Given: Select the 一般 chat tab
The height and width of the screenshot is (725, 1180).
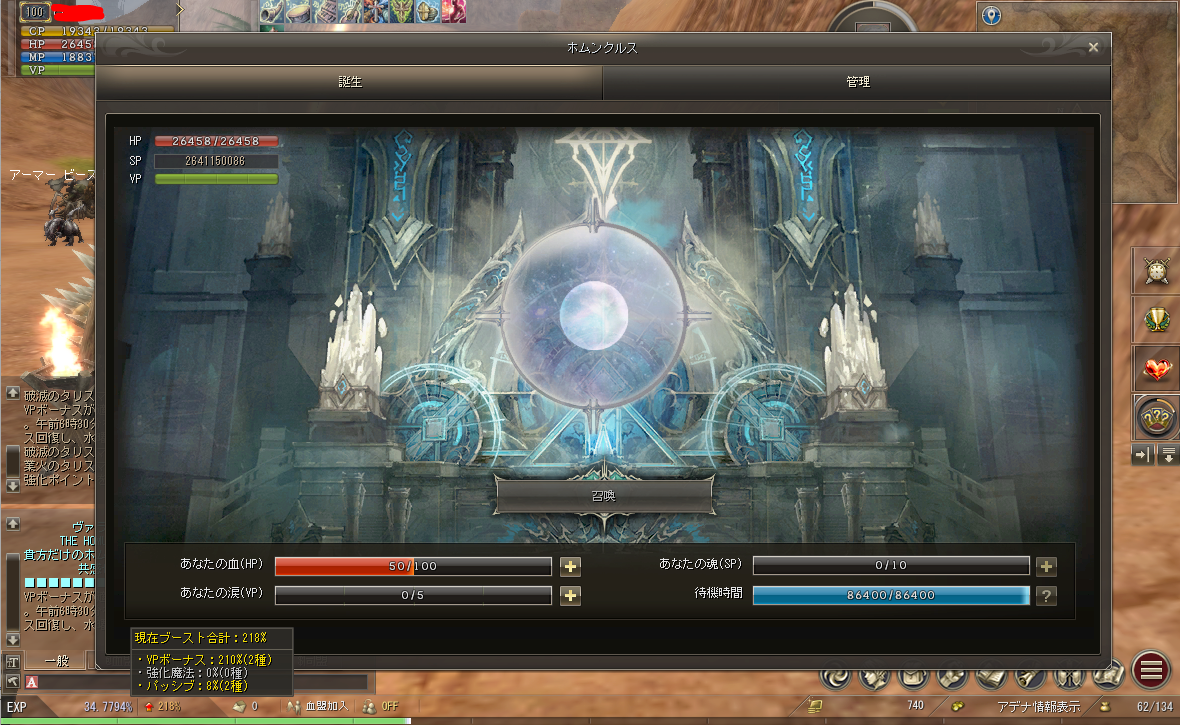Looking at the screenshot, I should point(56,660).
